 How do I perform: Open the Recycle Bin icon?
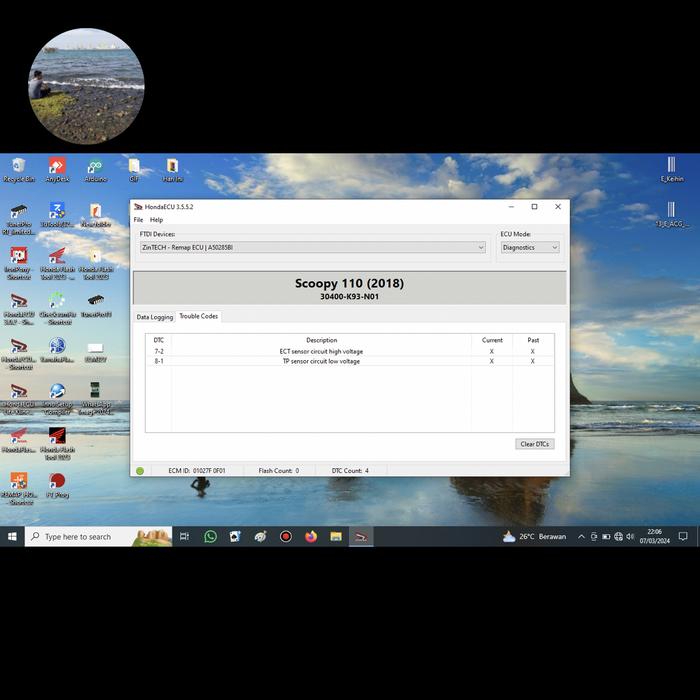coord(18,168)
